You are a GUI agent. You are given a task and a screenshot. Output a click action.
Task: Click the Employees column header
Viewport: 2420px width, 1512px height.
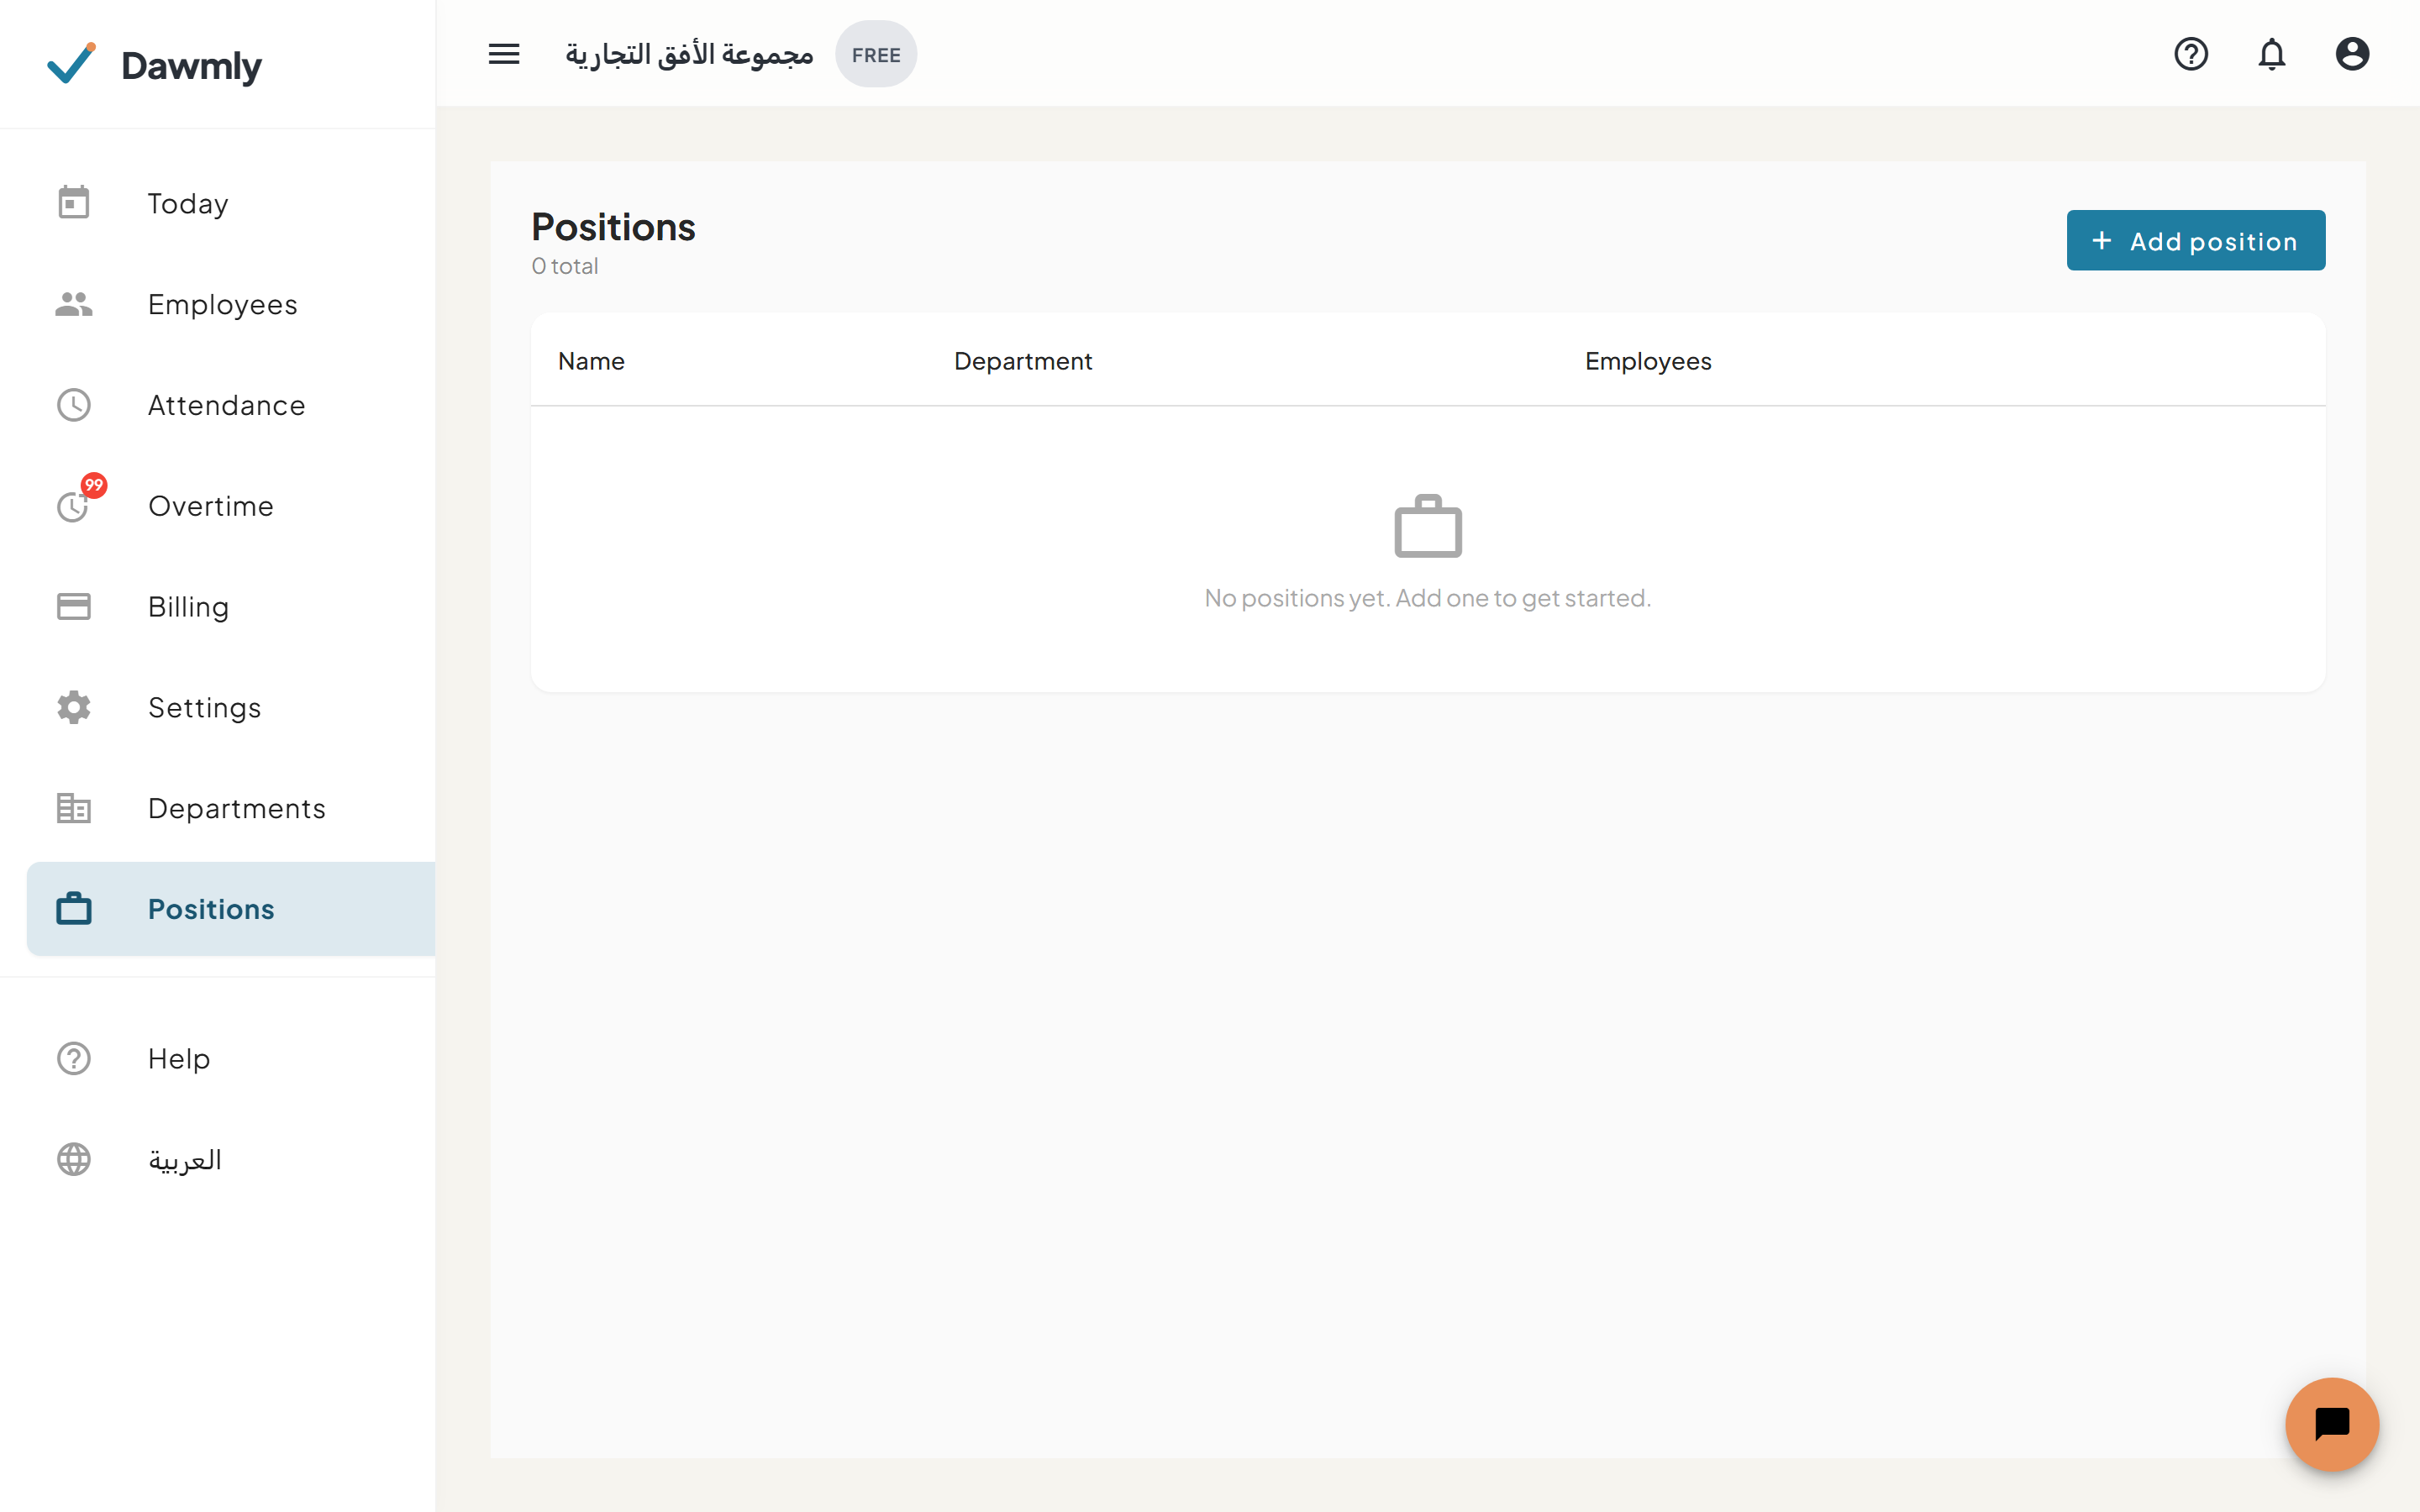pyautogui.click(x=1648, y=361)
